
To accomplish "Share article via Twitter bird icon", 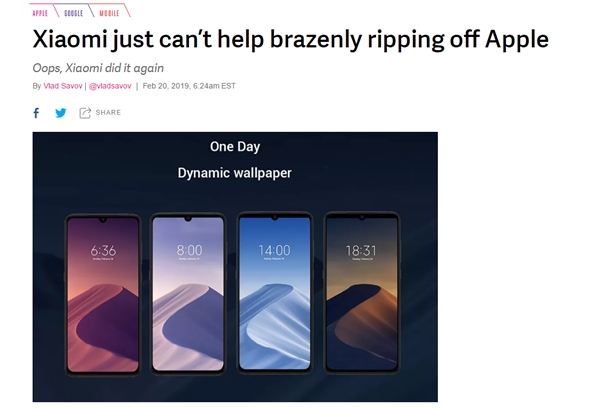I will click(x=60, y=113).
